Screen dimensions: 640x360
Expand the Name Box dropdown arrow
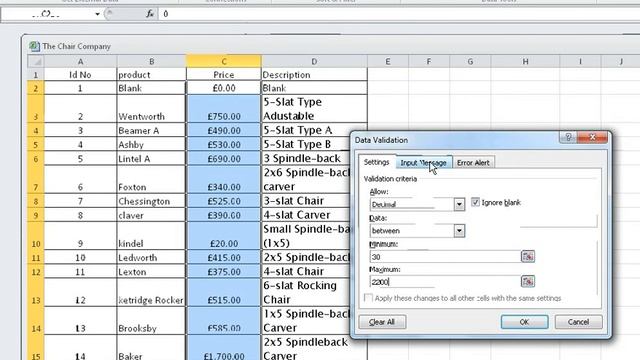click(x=97, y=14)
